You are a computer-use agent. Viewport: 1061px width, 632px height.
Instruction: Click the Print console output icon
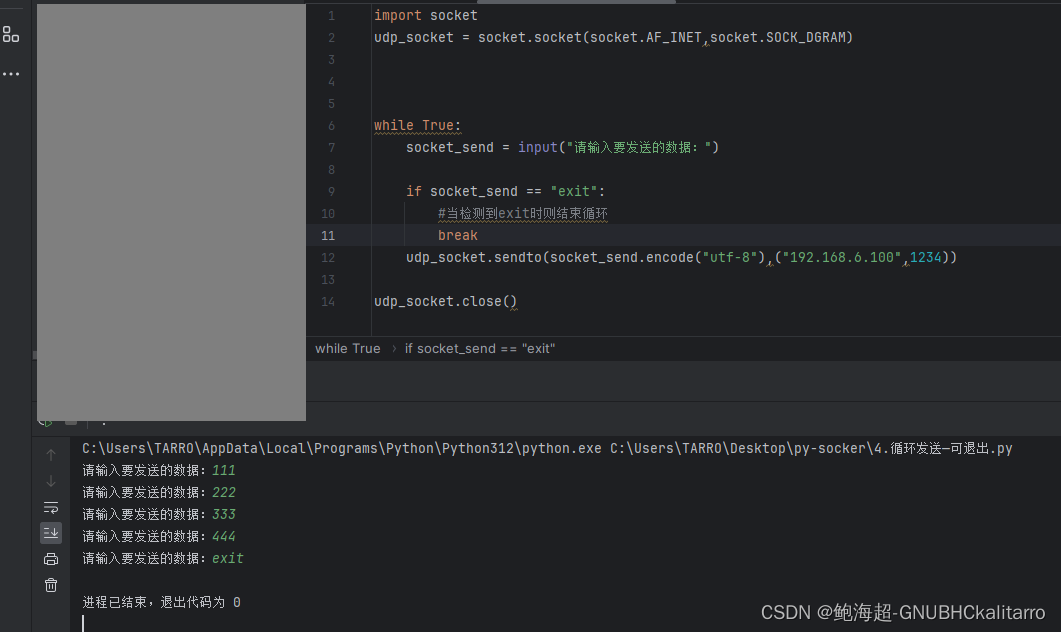coord(51,559)
